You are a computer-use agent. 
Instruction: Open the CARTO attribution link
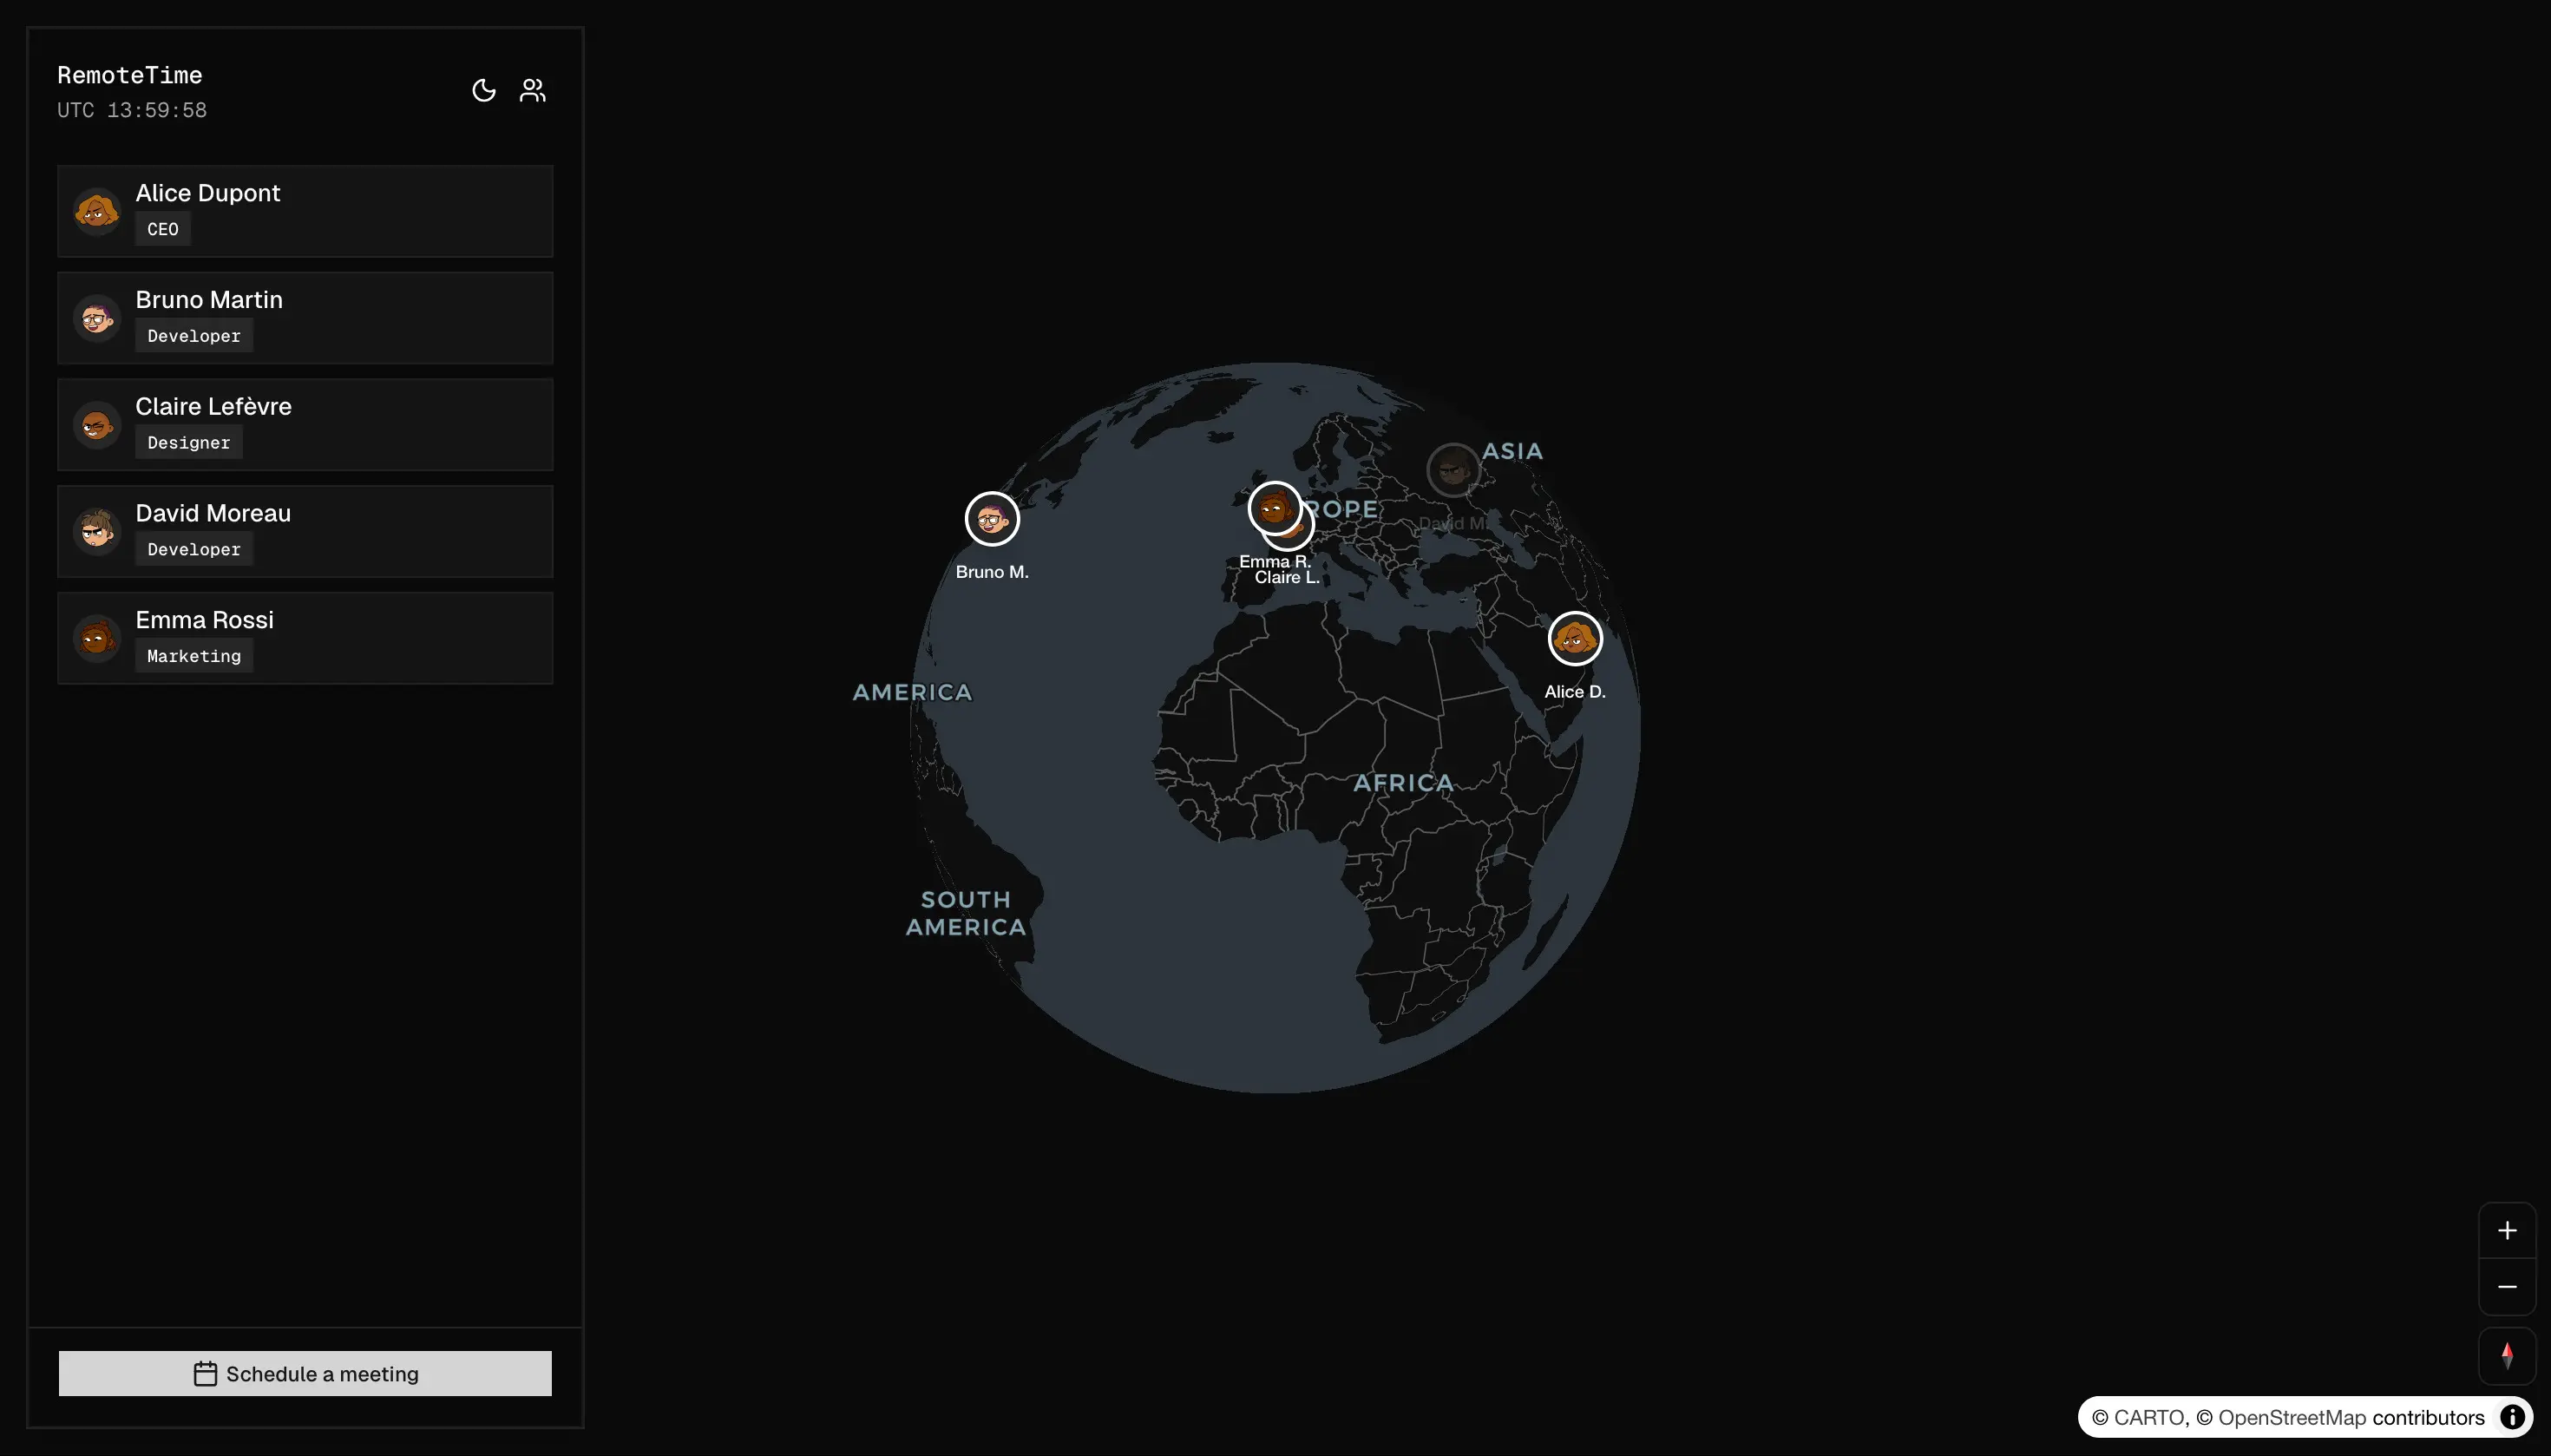[2149, 1418]
